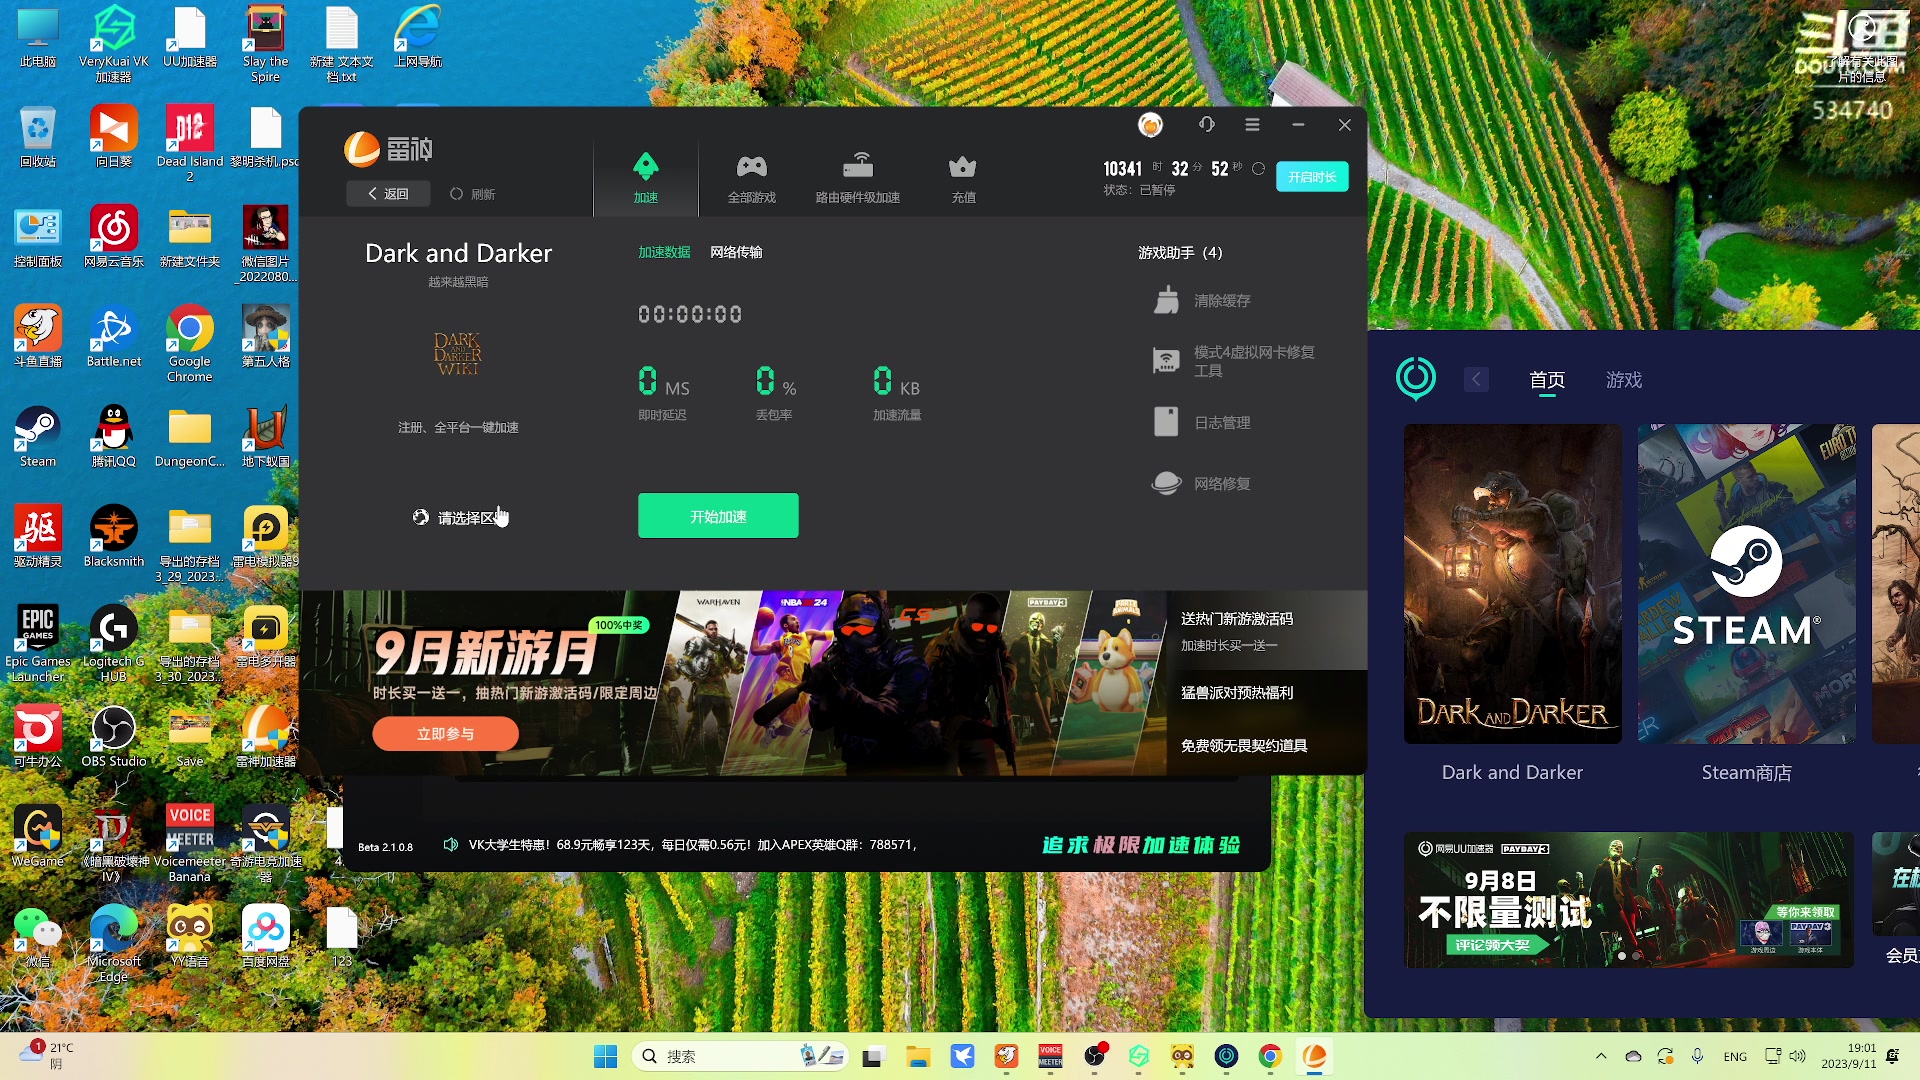
Task: Open 网易云音乐 desktop shortcut
Action: click(114, 237)
